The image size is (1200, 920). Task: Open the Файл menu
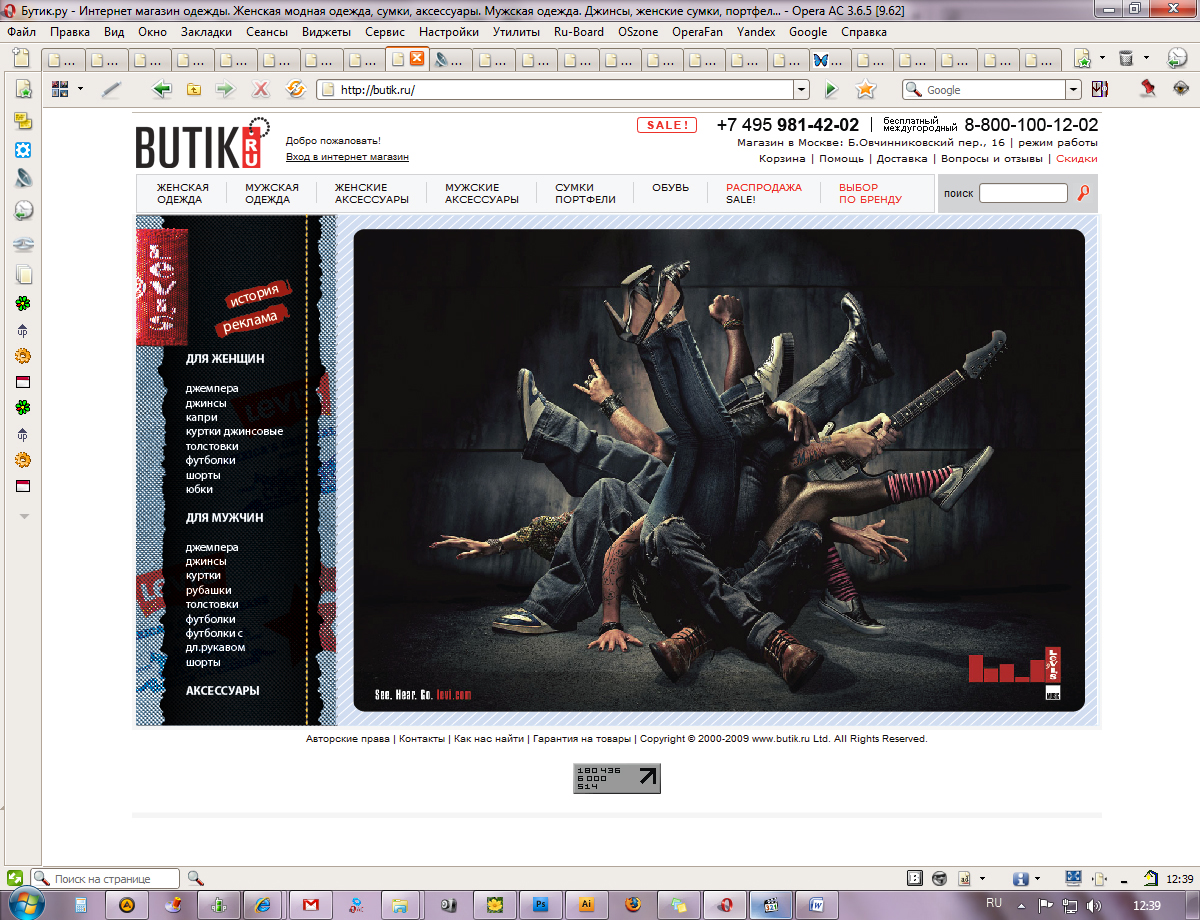click(x=21, y=31)
